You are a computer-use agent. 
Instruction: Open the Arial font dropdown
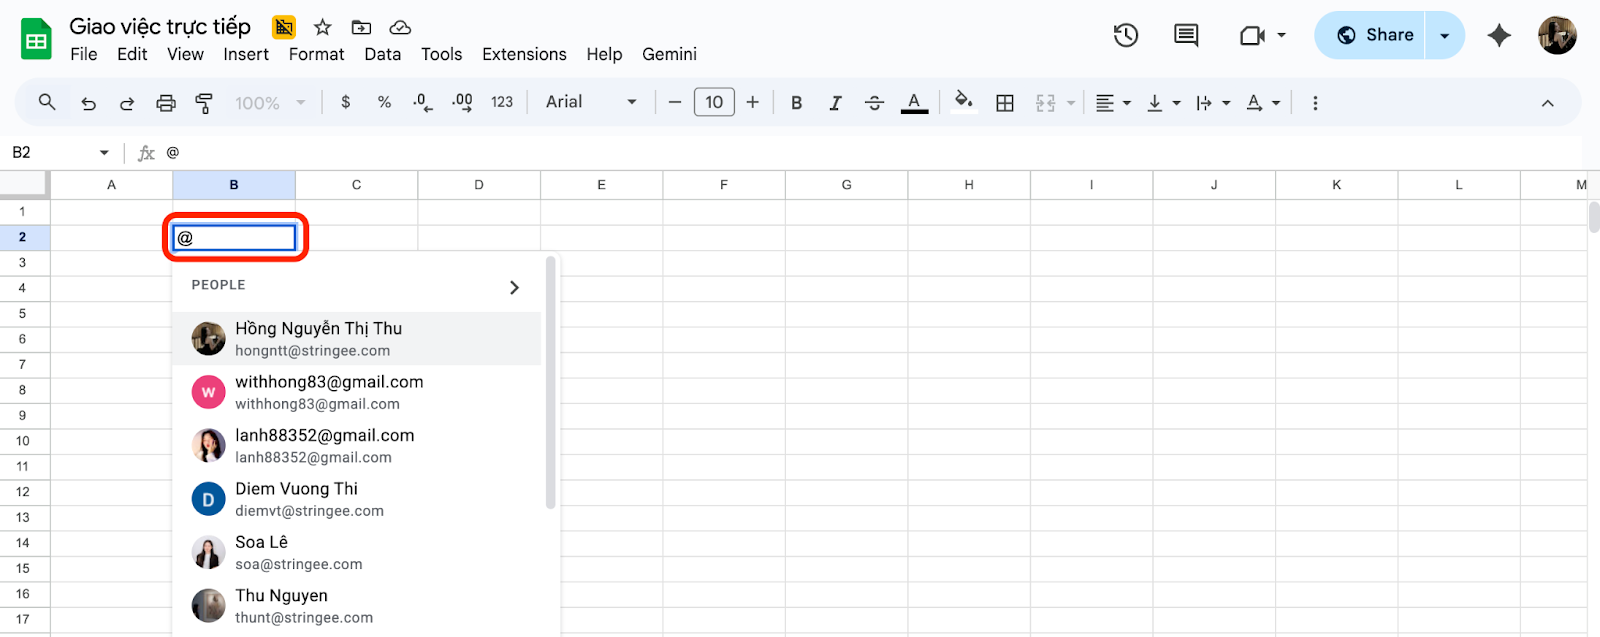591,102
